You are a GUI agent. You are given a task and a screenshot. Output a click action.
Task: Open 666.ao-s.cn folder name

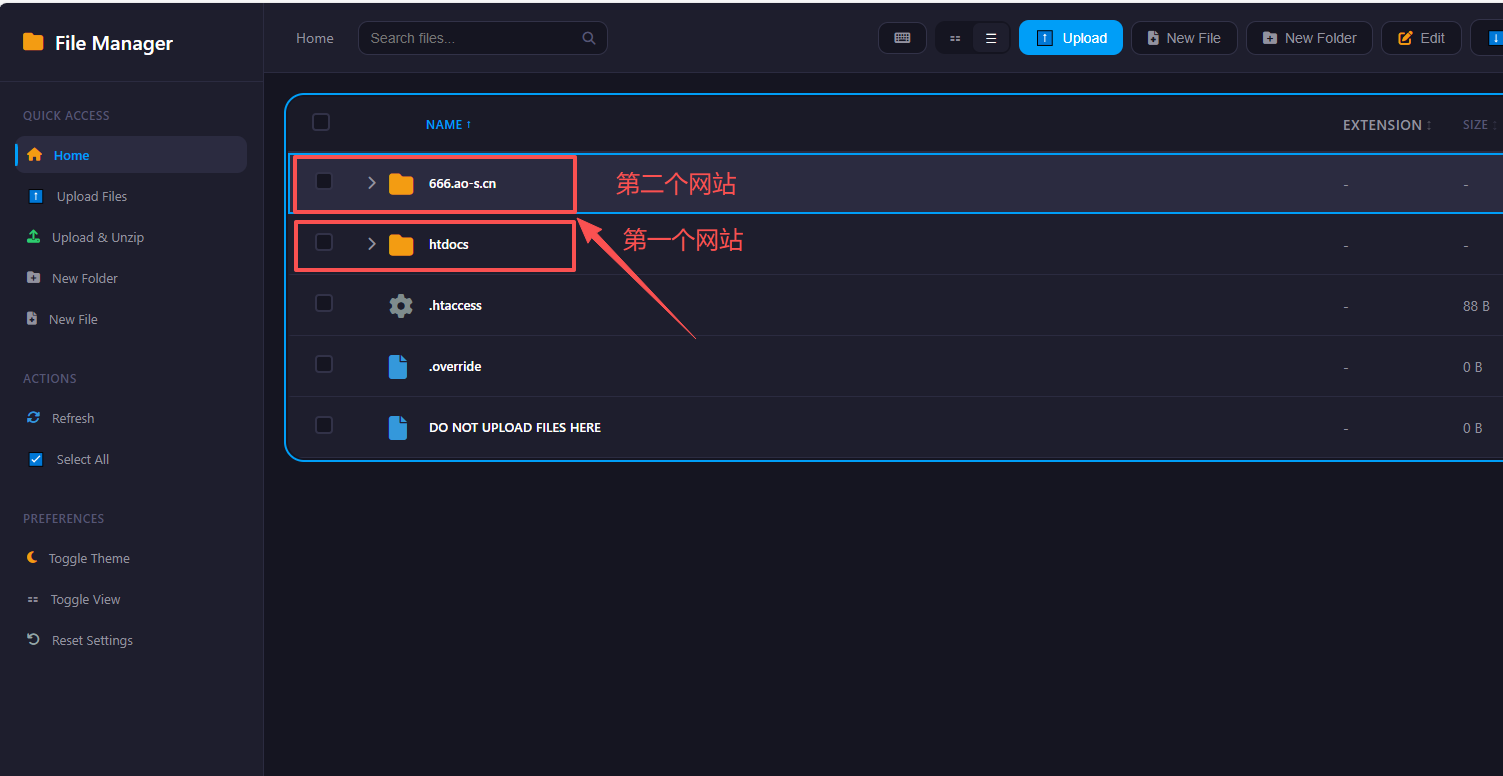[x=462, y=184]
